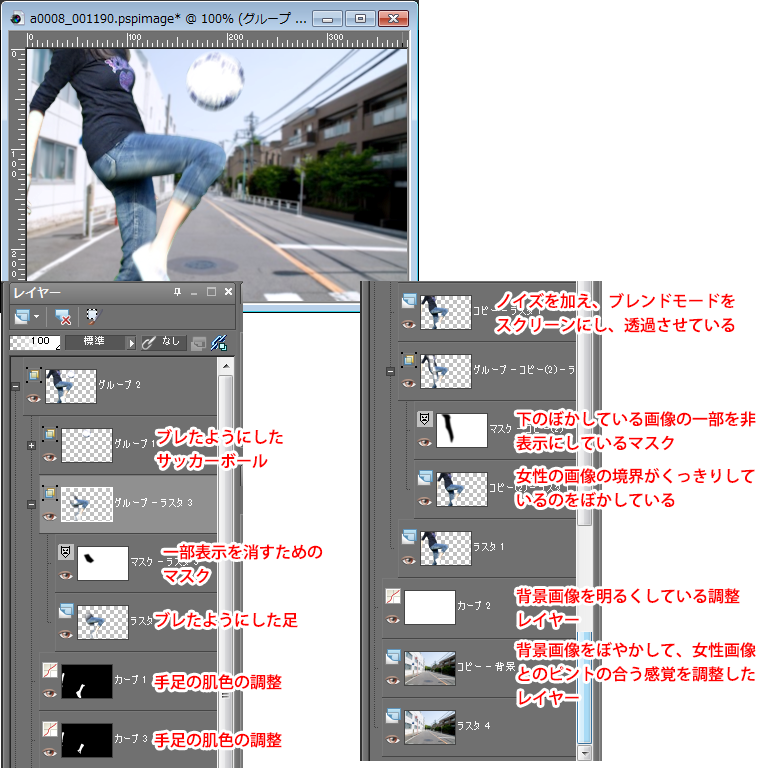The width and height of the screenshot is (770, 770).
Task: Toggle visibility of グループ - ラスタ 3
Action: point(50,516)
